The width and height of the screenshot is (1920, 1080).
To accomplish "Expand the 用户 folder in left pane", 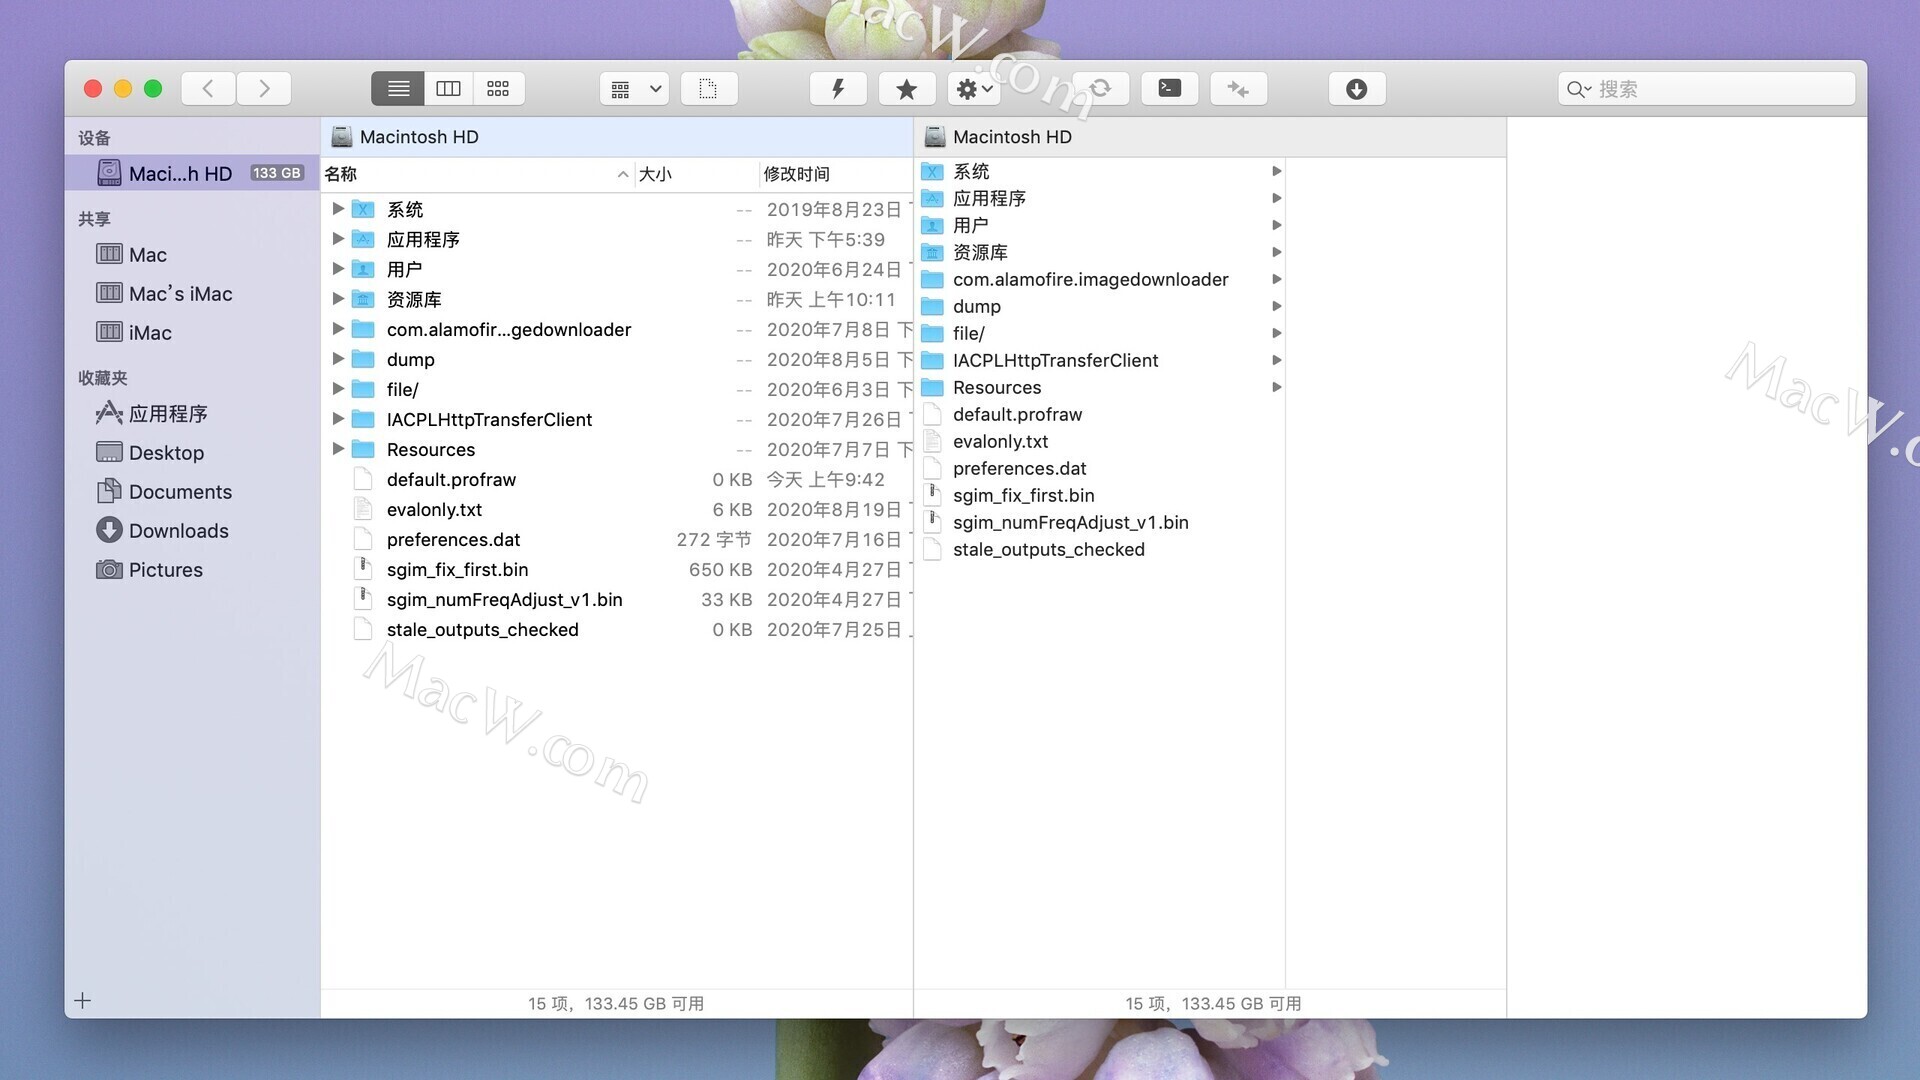I will (338, 269).
